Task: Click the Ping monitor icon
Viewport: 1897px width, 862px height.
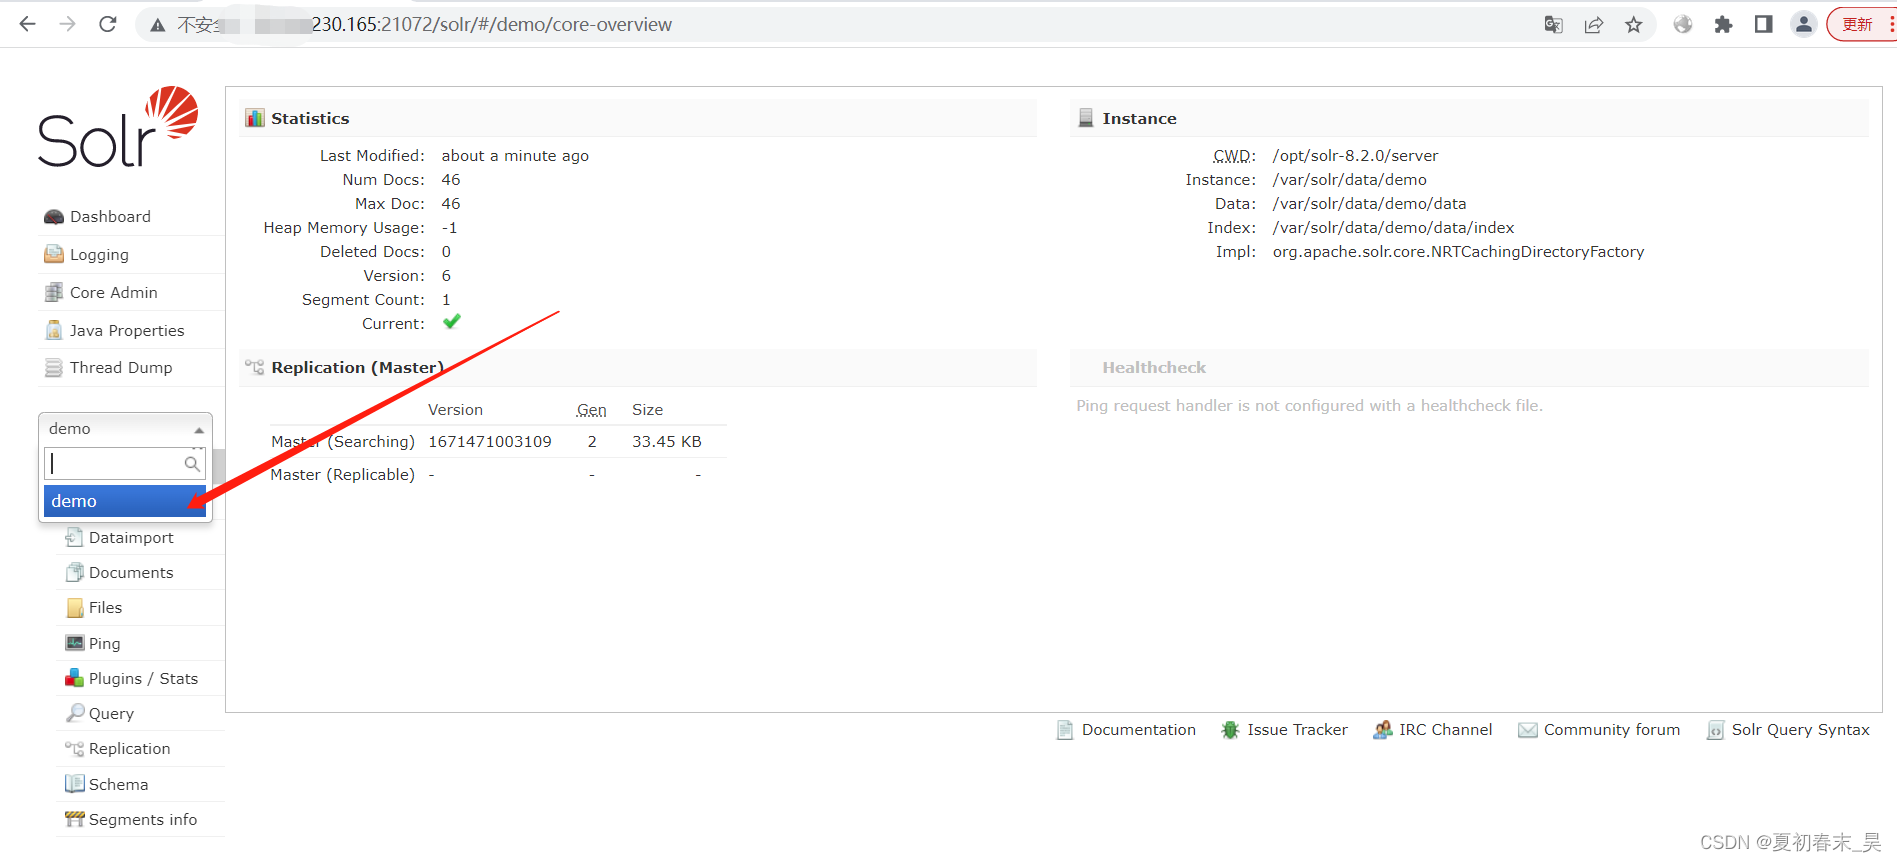Action: click(x=74, y=643)
